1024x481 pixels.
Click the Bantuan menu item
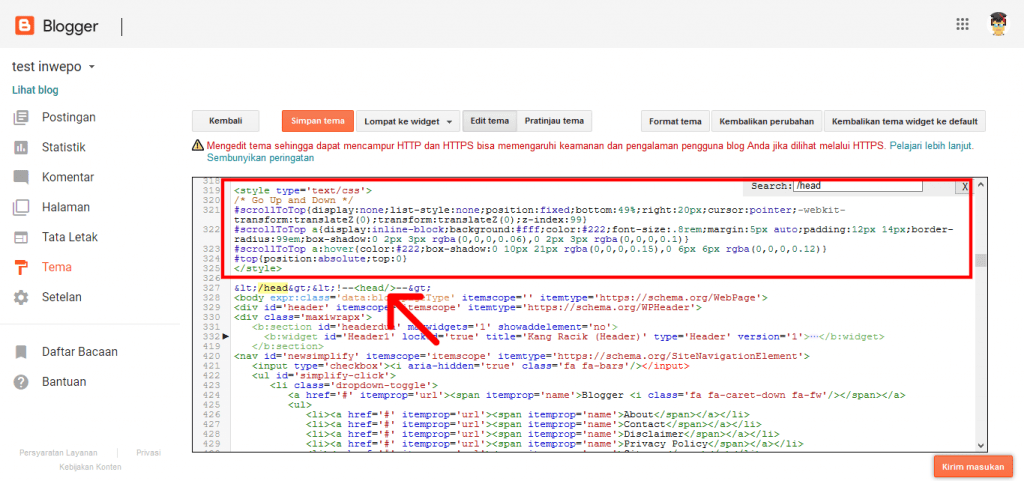(64, 382)
